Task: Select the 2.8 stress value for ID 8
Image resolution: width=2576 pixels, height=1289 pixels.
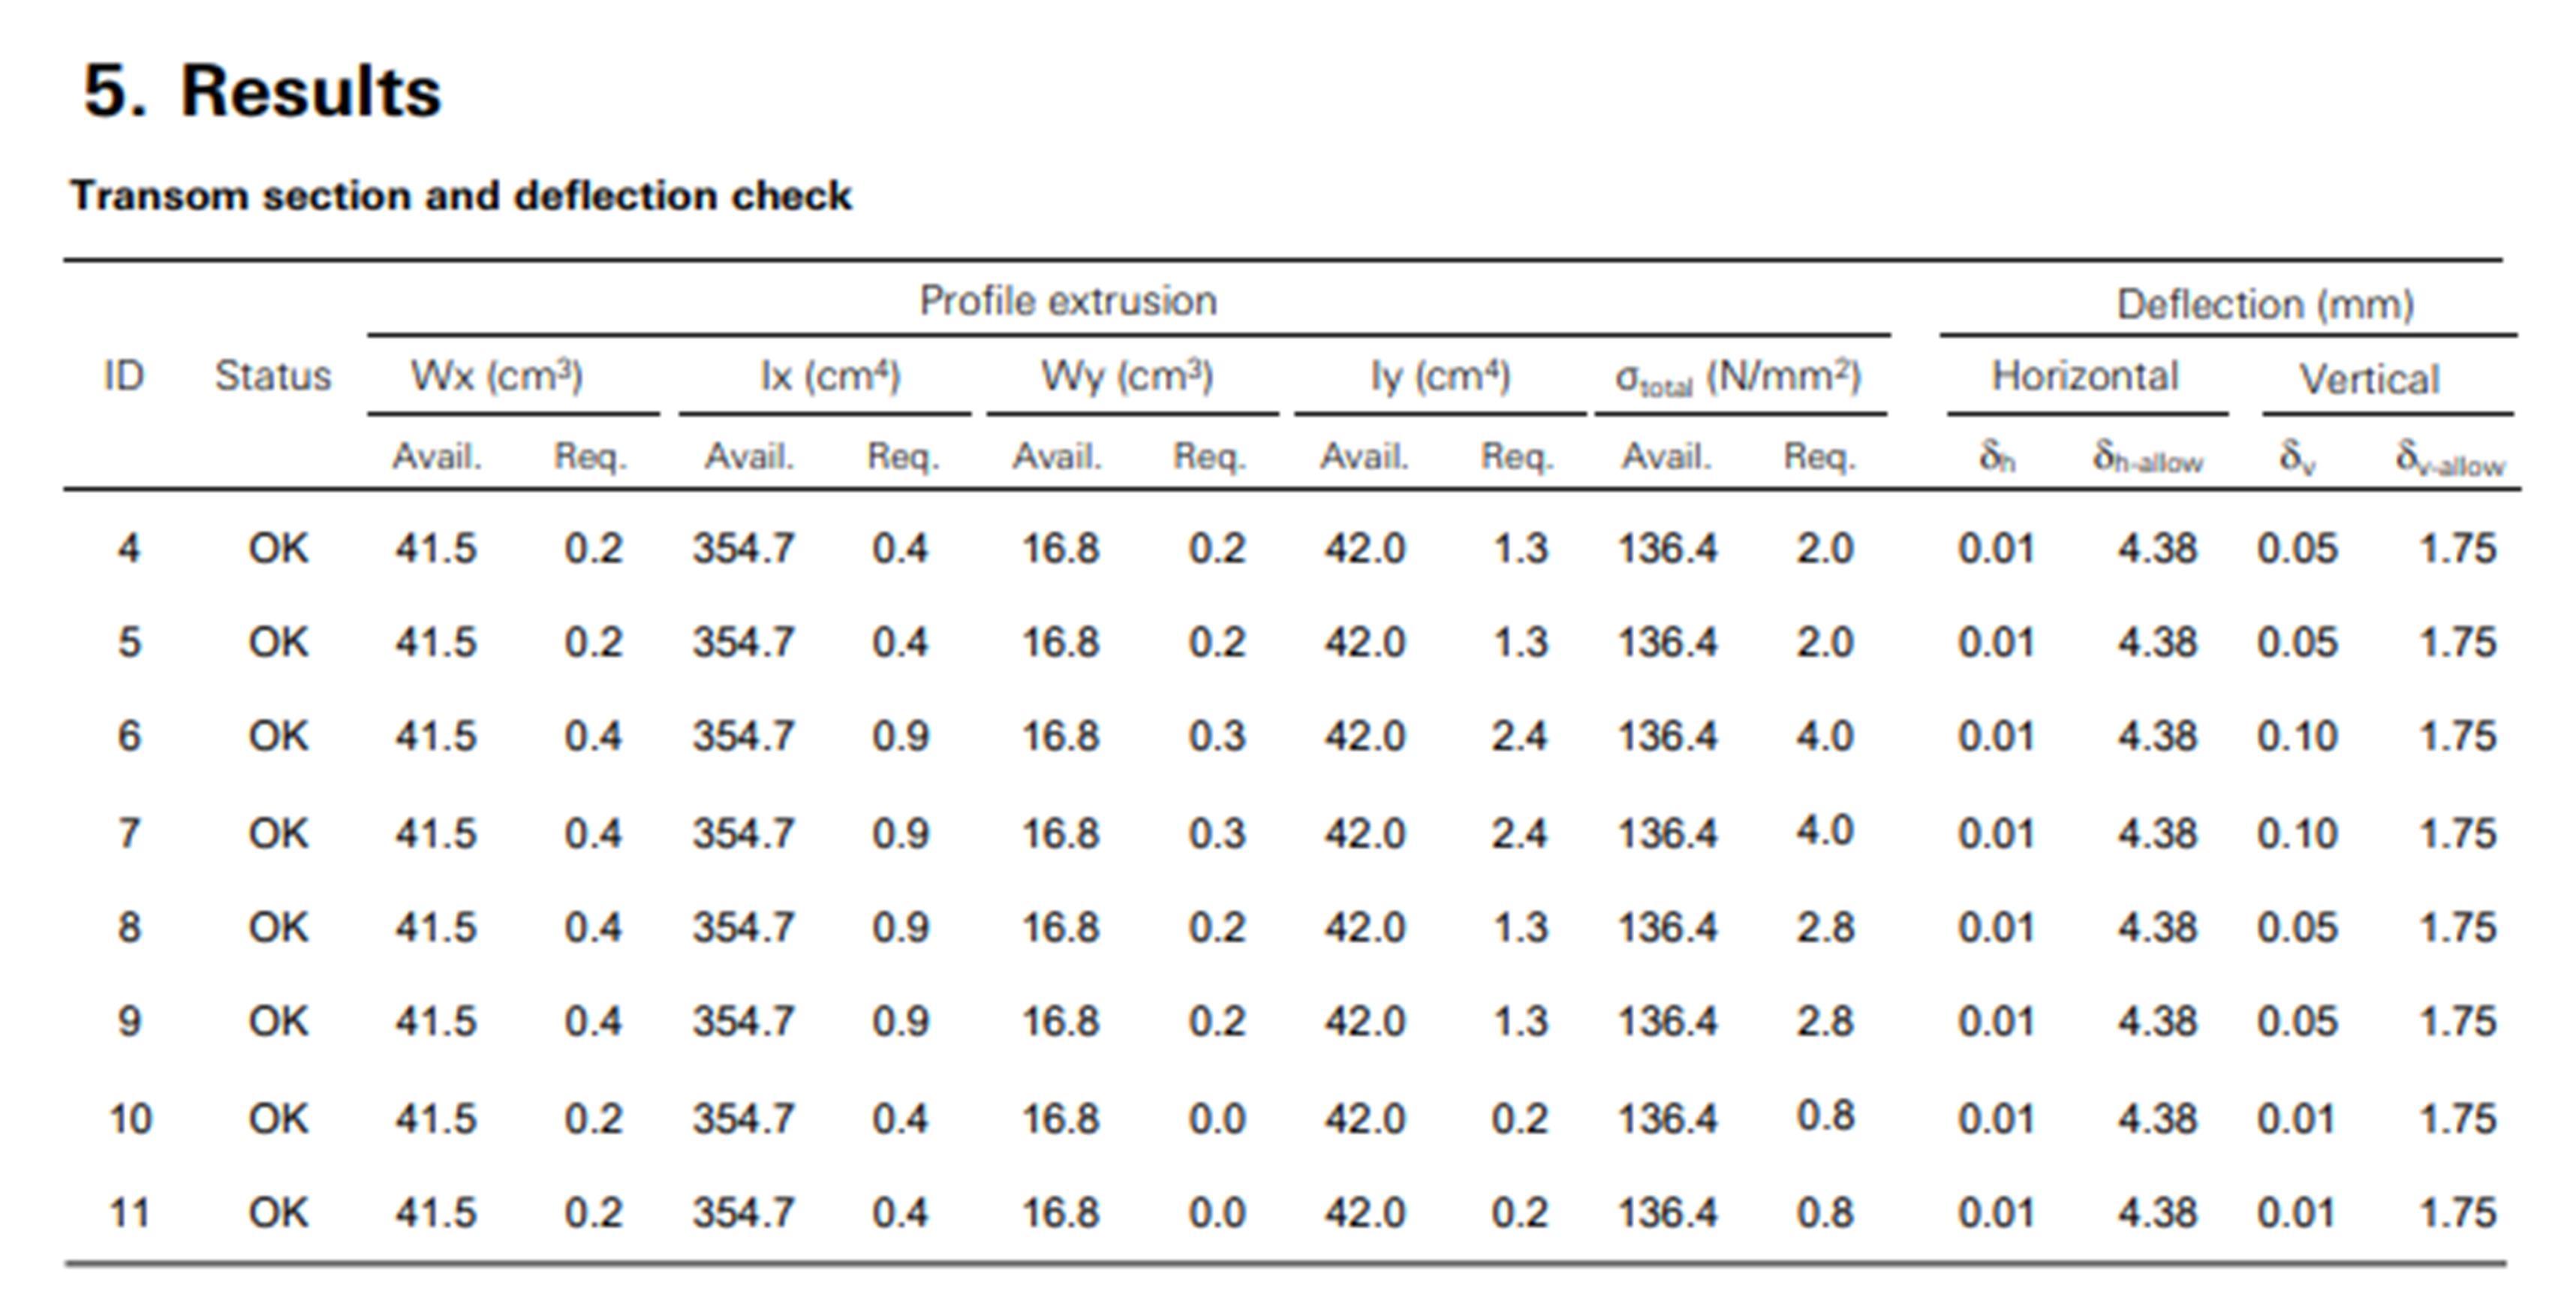Action: tap(1825, 927)
